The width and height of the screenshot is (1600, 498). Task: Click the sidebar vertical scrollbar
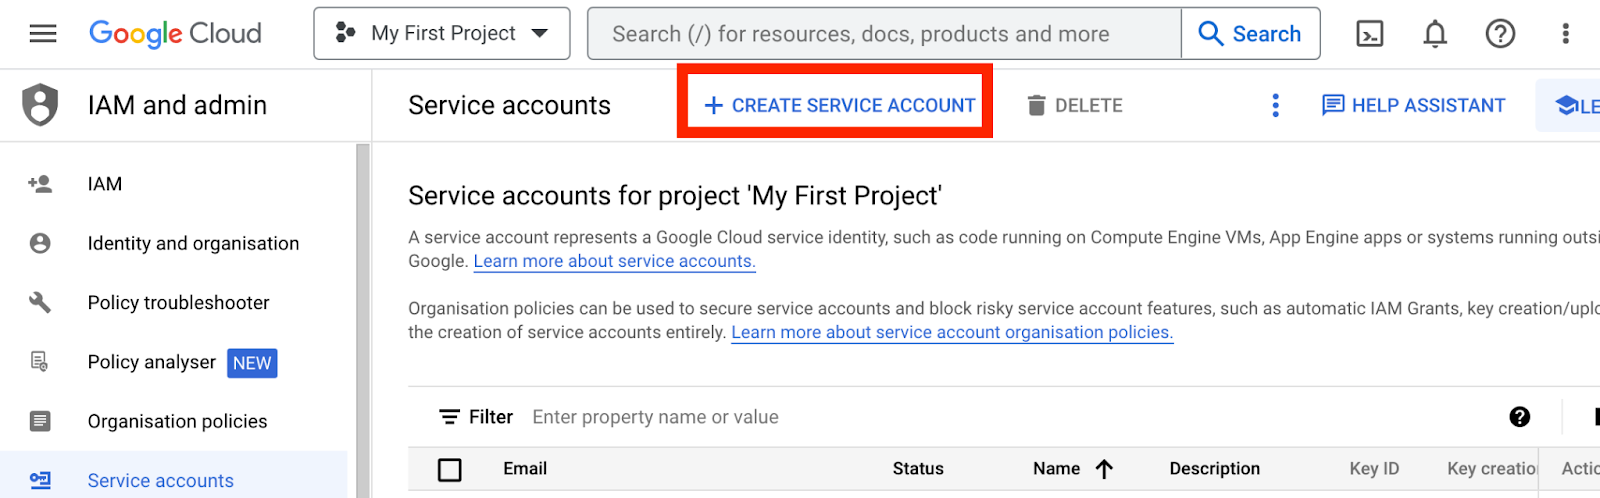pos(363,321)
